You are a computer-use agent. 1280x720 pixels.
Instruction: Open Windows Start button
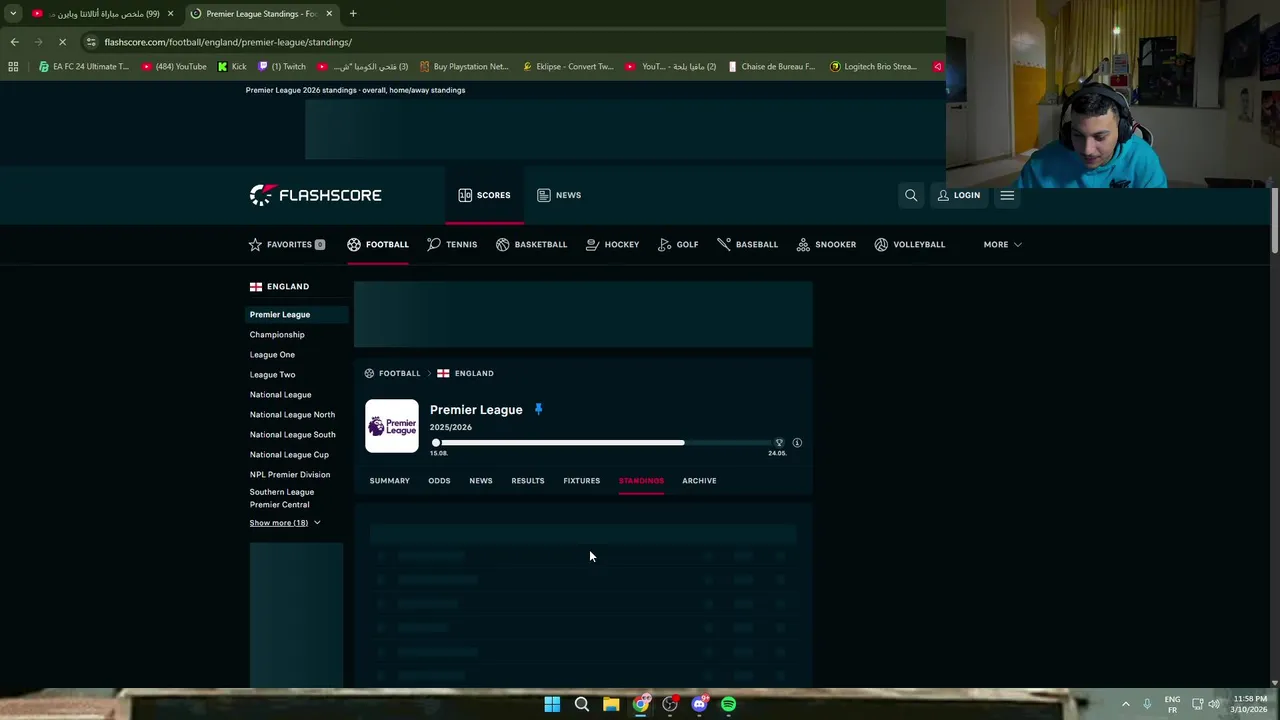point(552,704)
